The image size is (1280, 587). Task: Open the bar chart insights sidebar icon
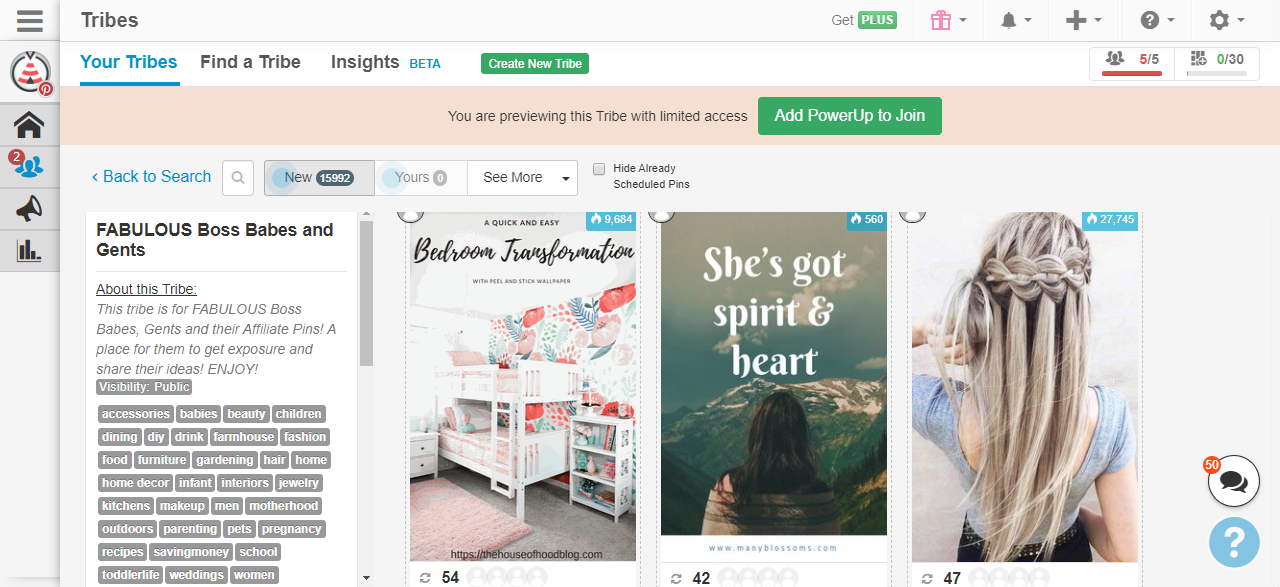point(29,250)
